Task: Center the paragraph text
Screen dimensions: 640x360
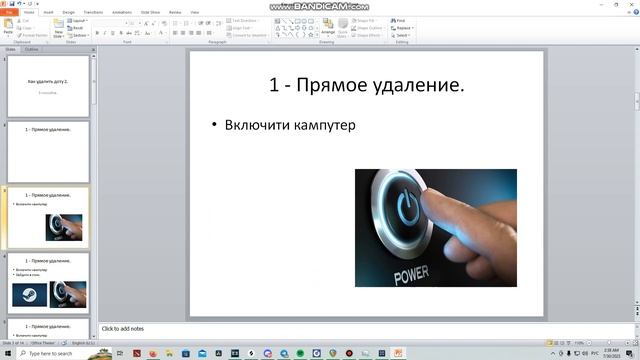Action: [x=183, y=33]
